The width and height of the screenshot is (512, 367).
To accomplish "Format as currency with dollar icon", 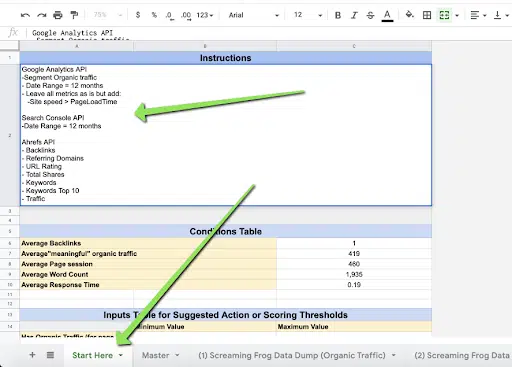I will coord(138,15).
